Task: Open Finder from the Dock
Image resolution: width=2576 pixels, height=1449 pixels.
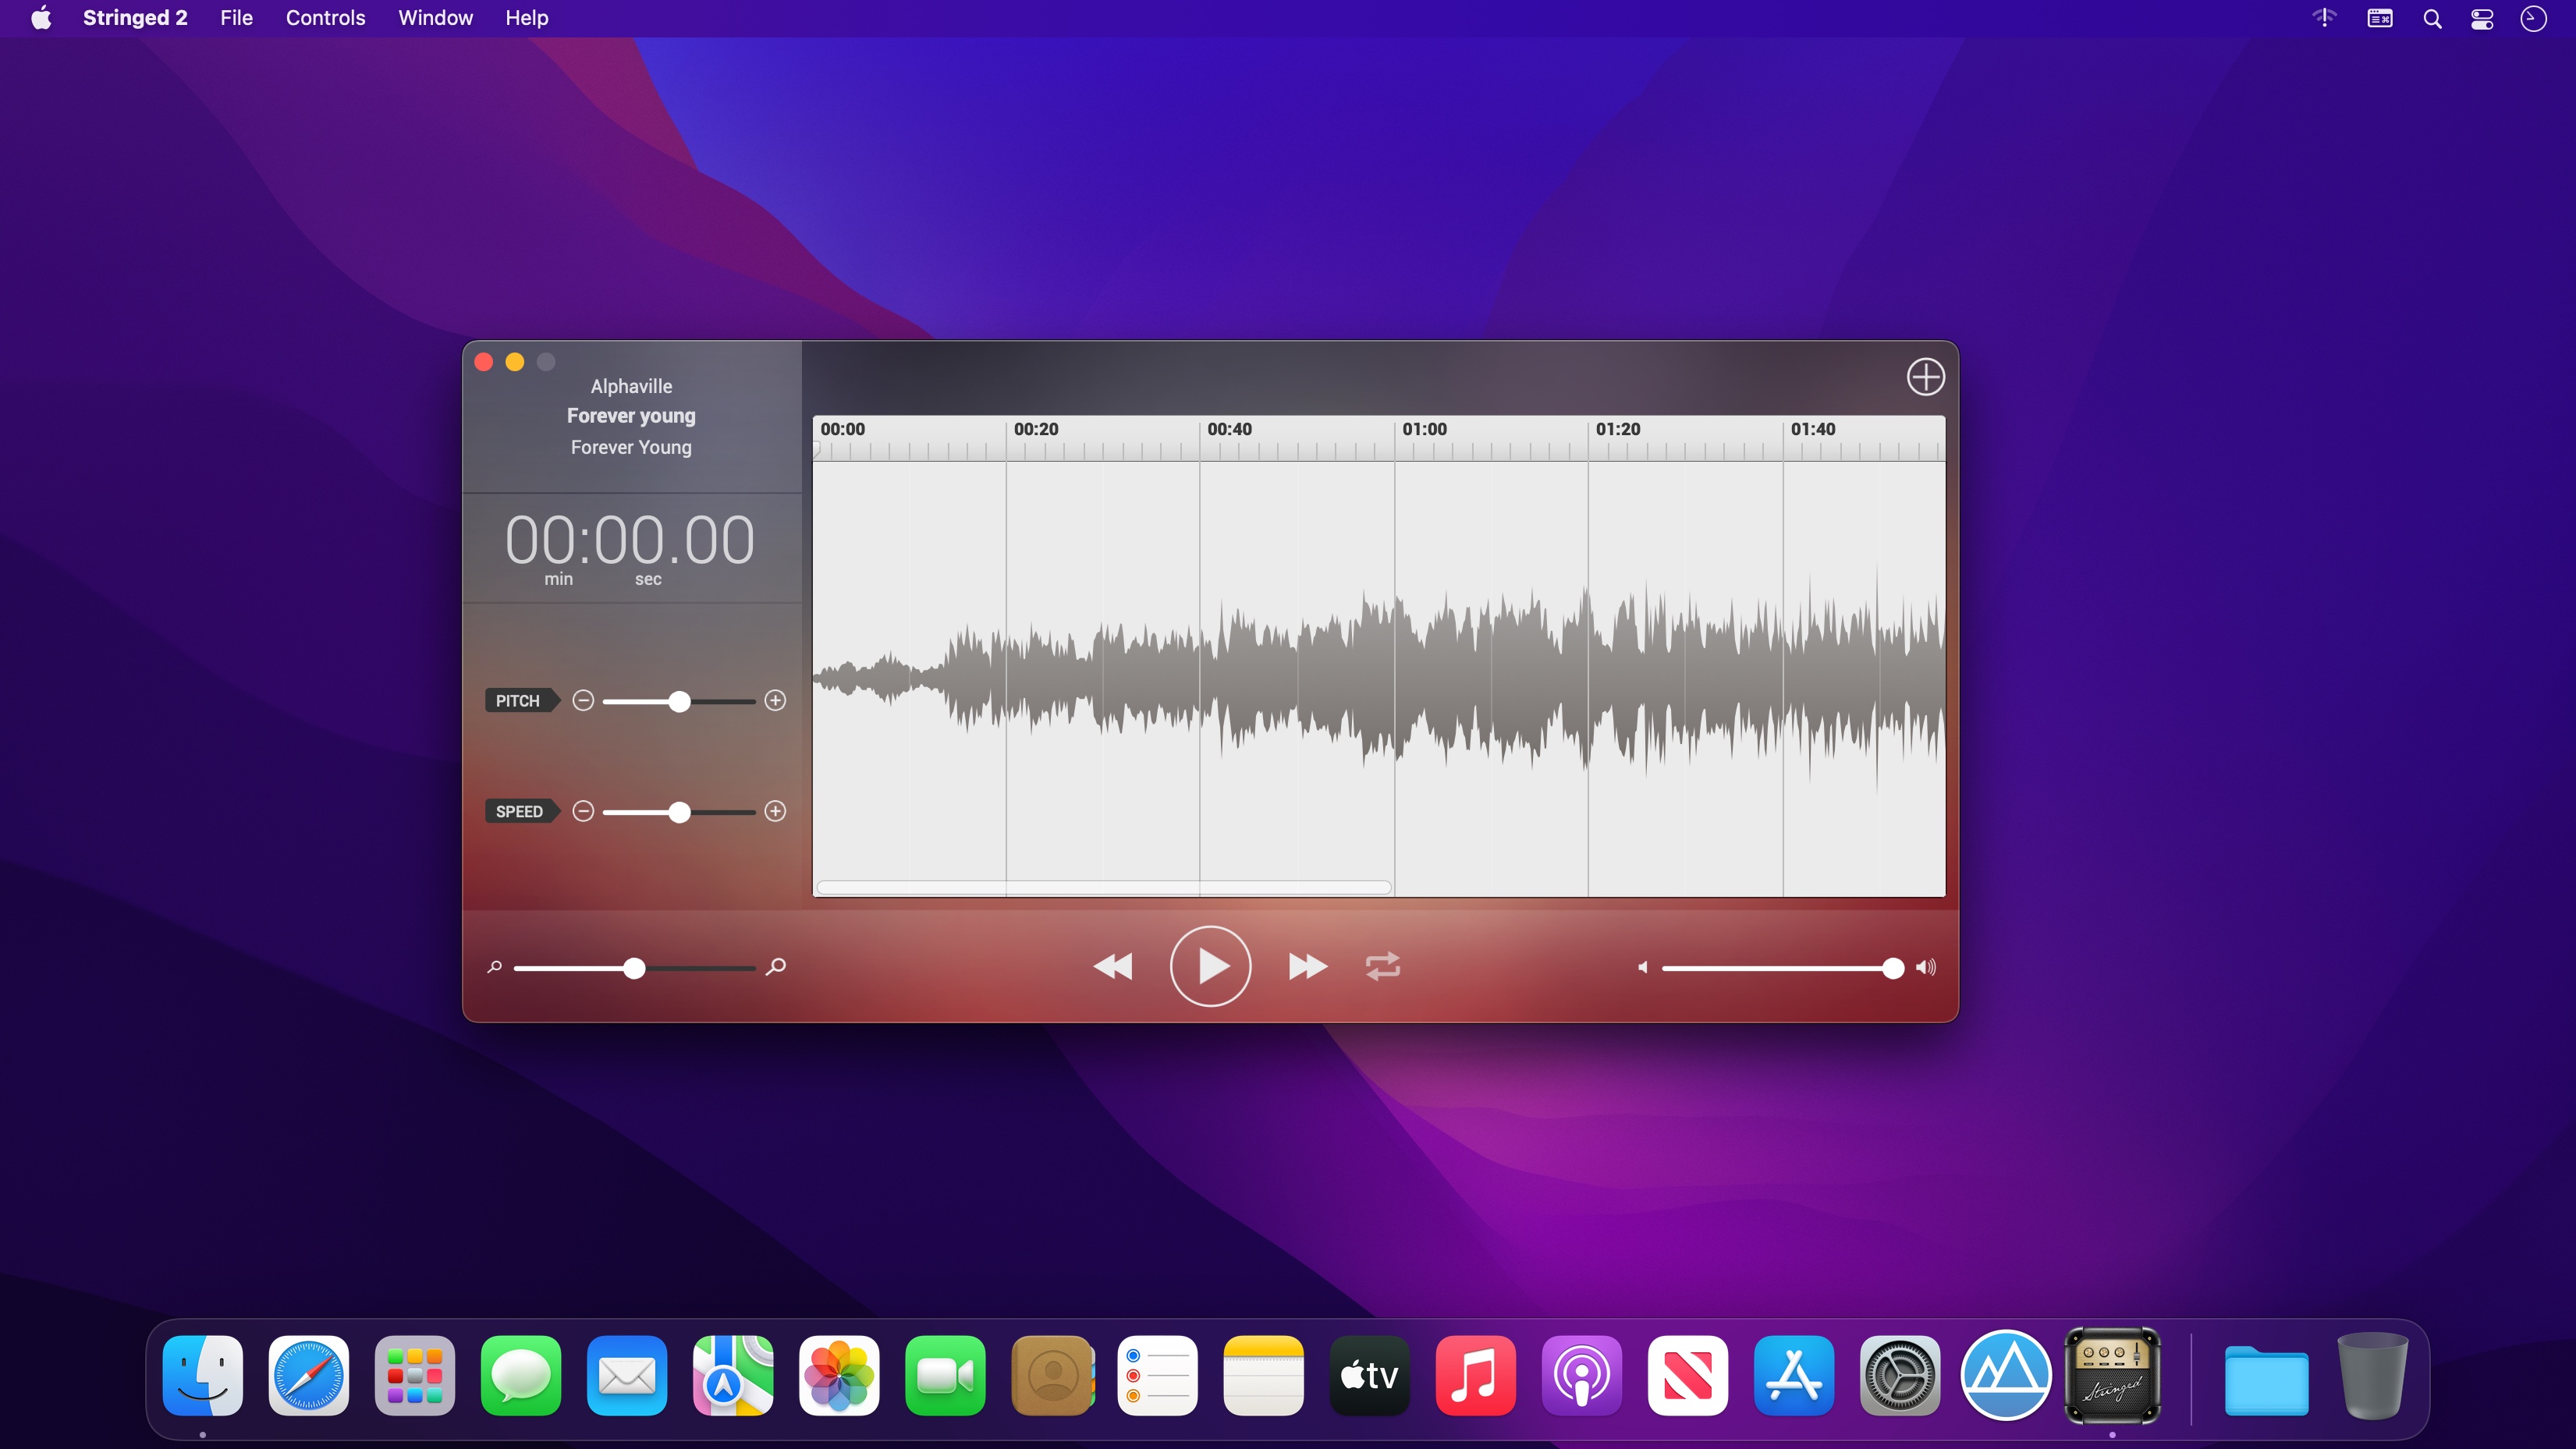Action: point(203,1375)
